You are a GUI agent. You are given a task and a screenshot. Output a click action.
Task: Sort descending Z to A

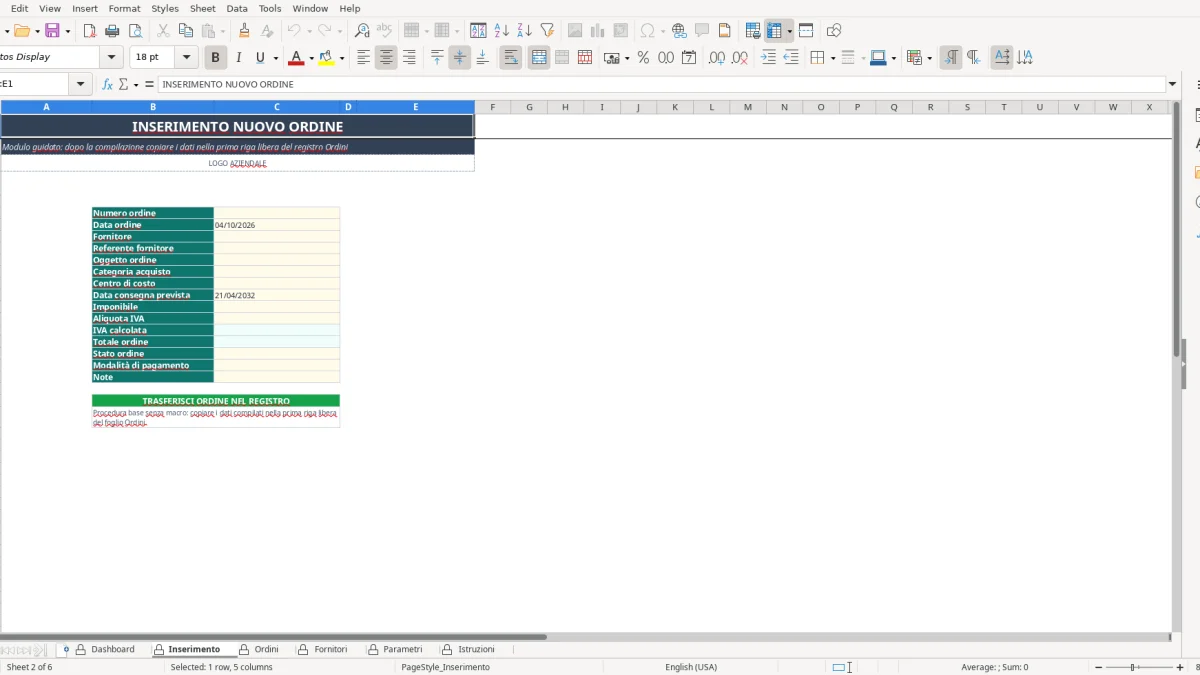click(524, 31)
